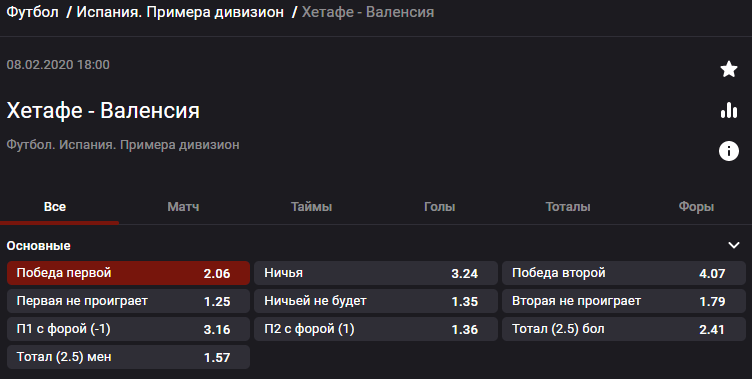Pick Тотал (2.5) бол at 2.41
The image size is (752, 379).
point(624,329)
